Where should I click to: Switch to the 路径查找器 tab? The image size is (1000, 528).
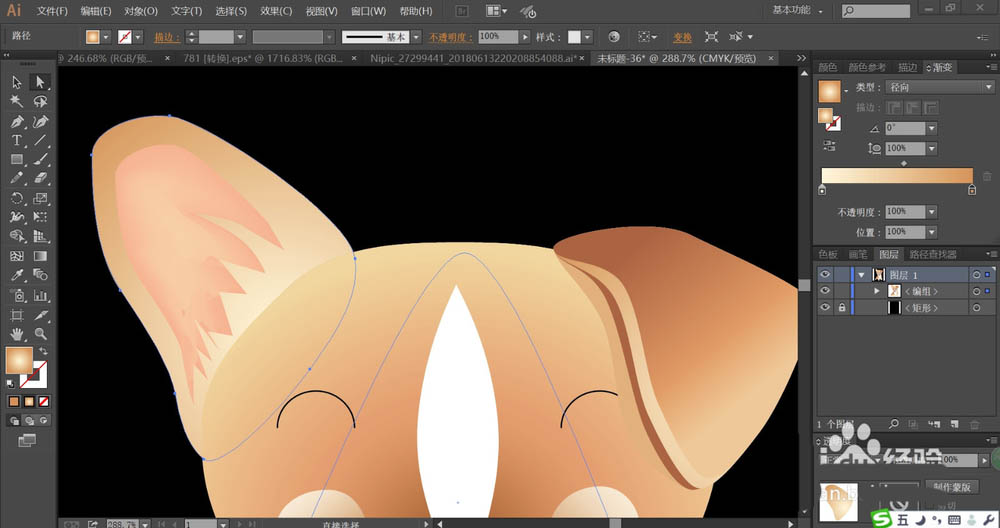point(935,255)
